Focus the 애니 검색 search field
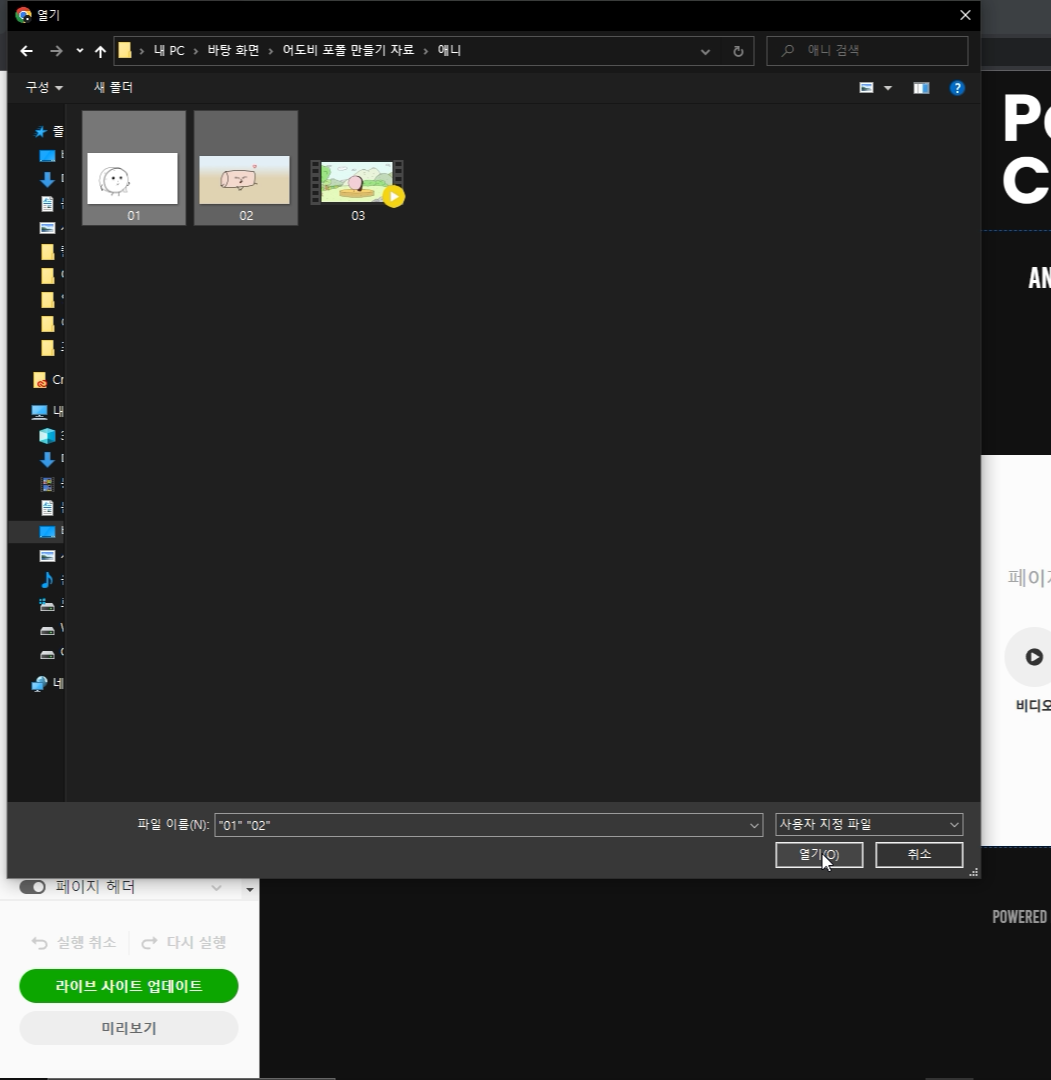 tap(867, 51)
